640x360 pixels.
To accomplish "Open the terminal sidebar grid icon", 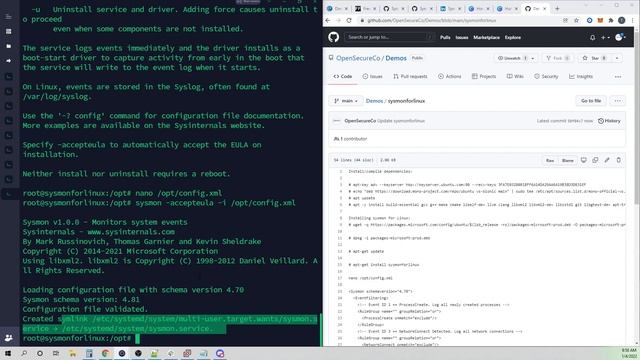I will 9,31.
